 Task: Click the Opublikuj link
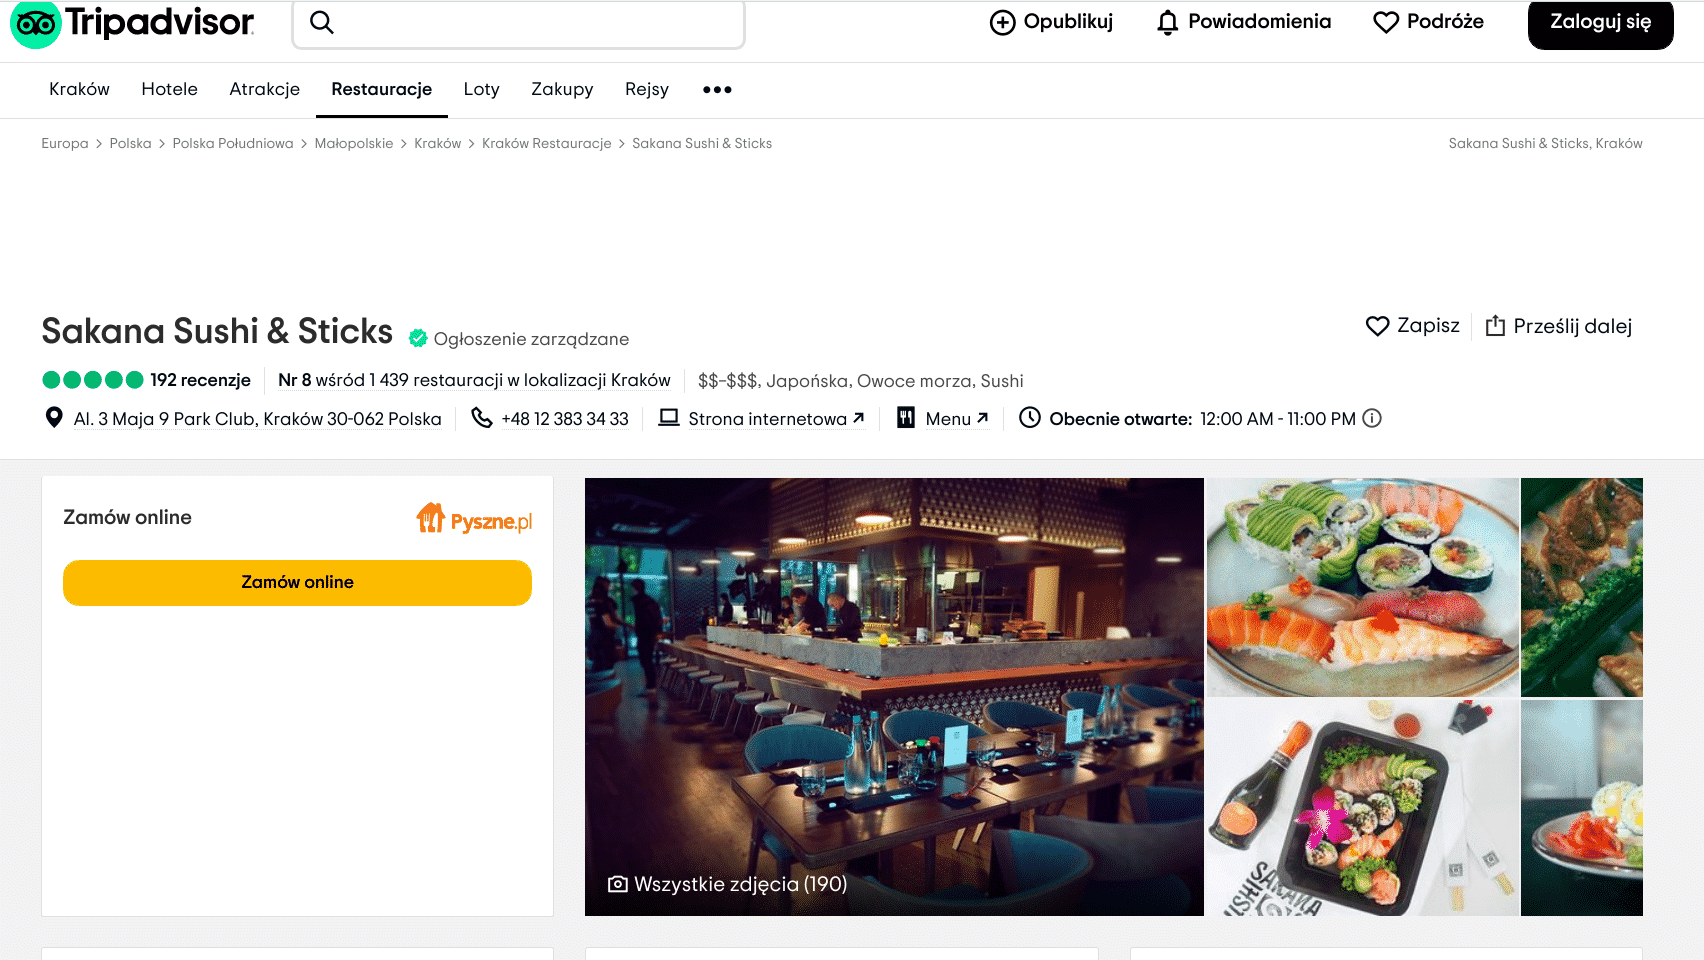(1051, 22)
